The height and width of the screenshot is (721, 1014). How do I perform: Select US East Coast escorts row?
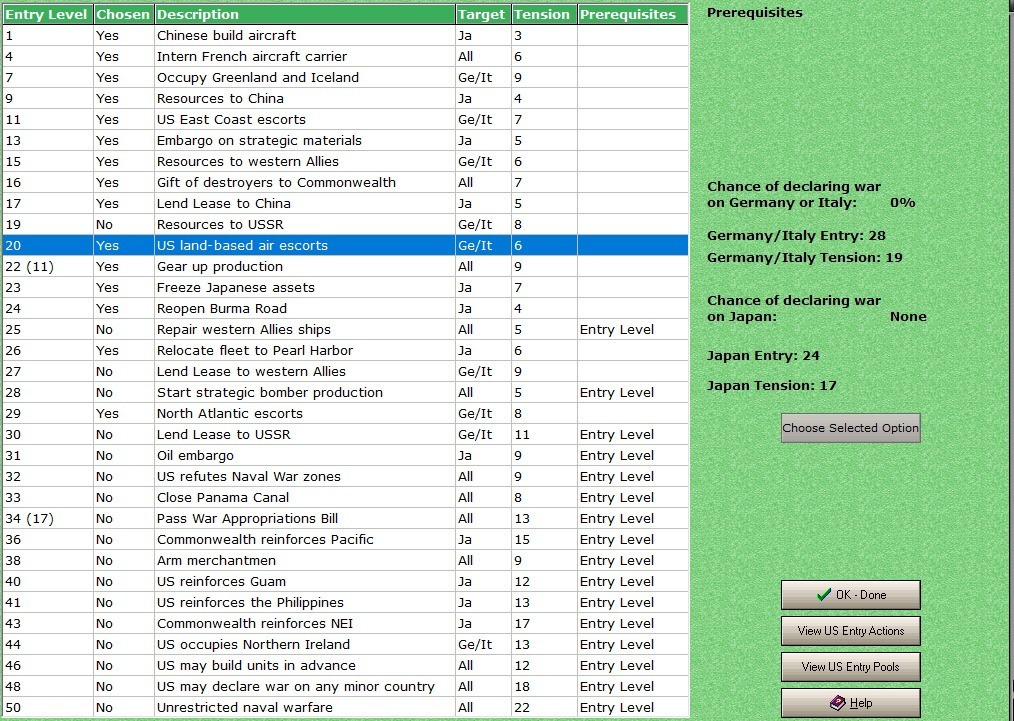(x=345, y=120)
